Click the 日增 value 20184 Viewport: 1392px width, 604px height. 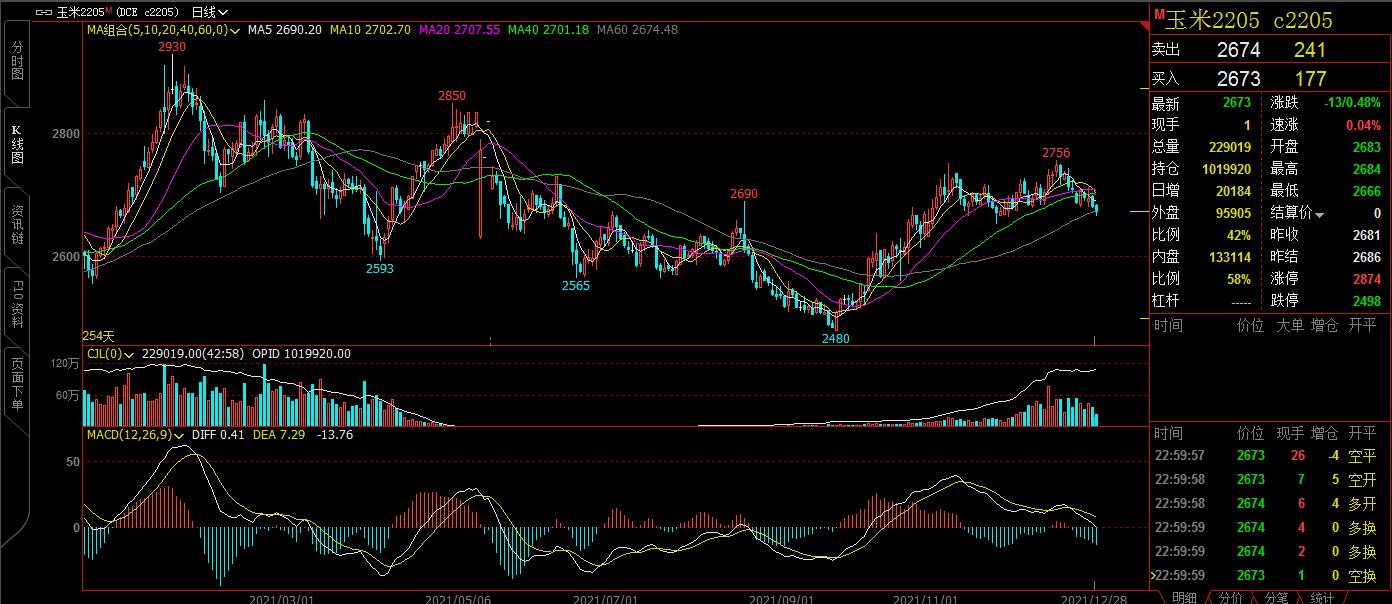(1235, 192)
